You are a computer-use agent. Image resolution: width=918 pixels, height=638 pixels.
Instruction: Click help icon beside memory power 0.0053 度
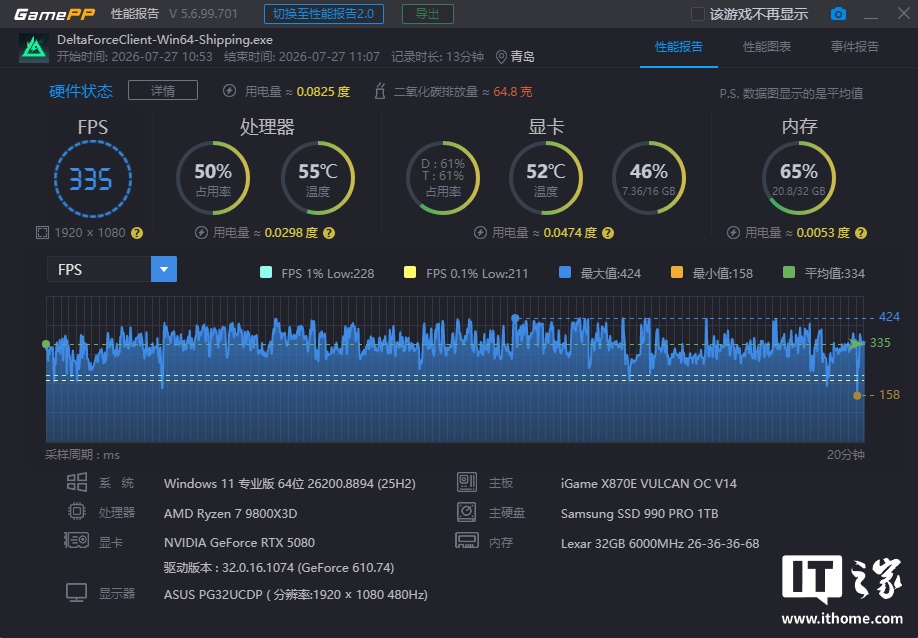point(861,233)
